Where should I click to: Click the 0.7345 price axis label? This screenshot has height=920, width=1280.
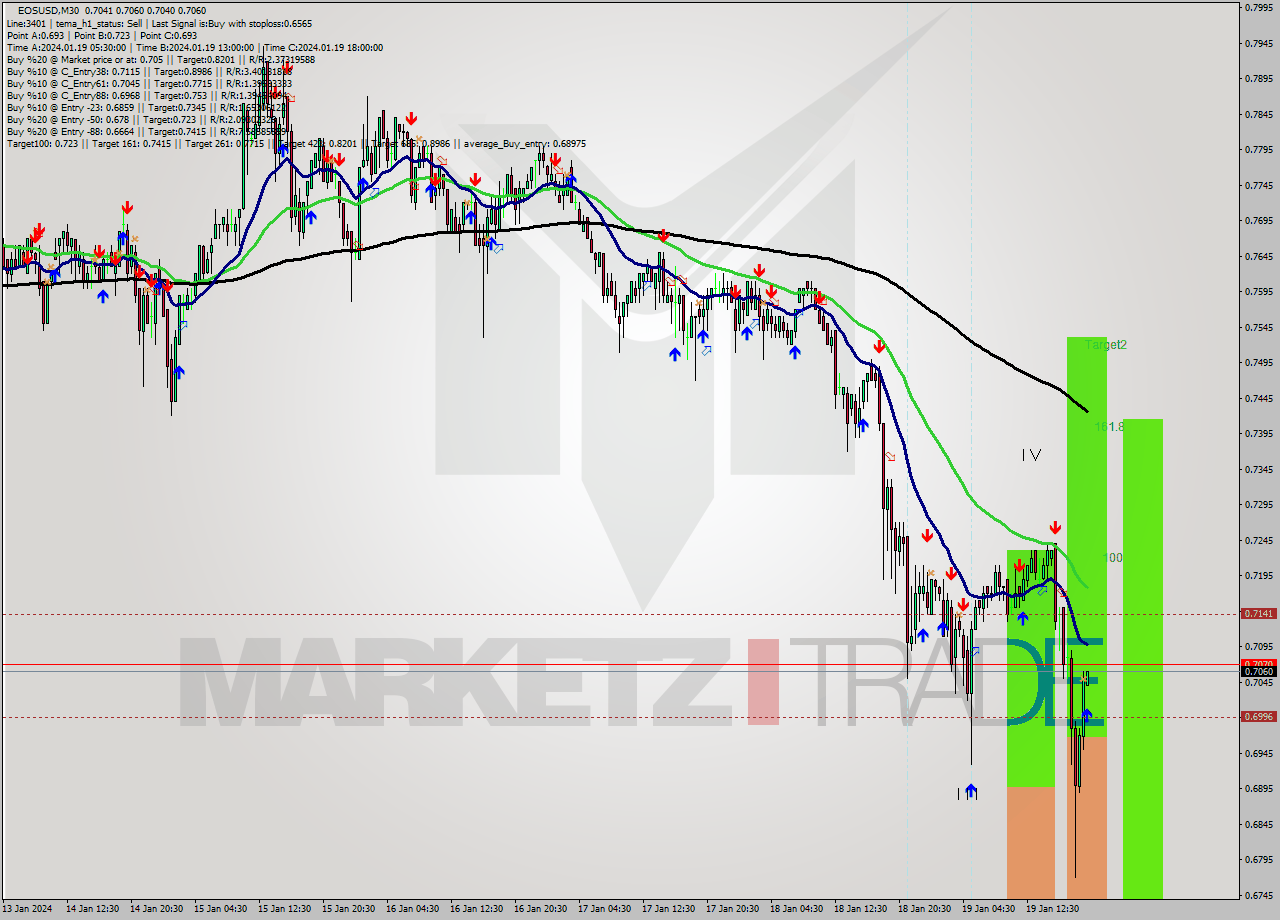1257,469
